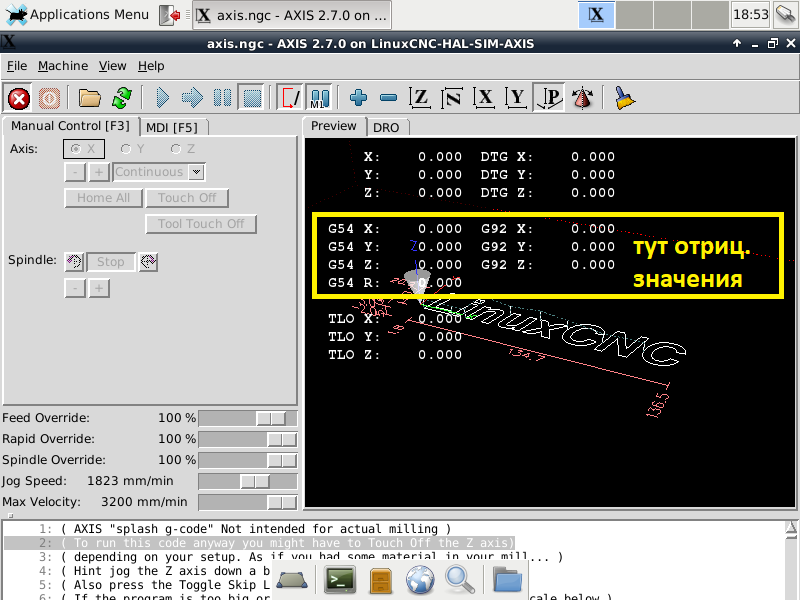Start spindle clockwise icon
800x600 pixels.
[x=148, y=262]
